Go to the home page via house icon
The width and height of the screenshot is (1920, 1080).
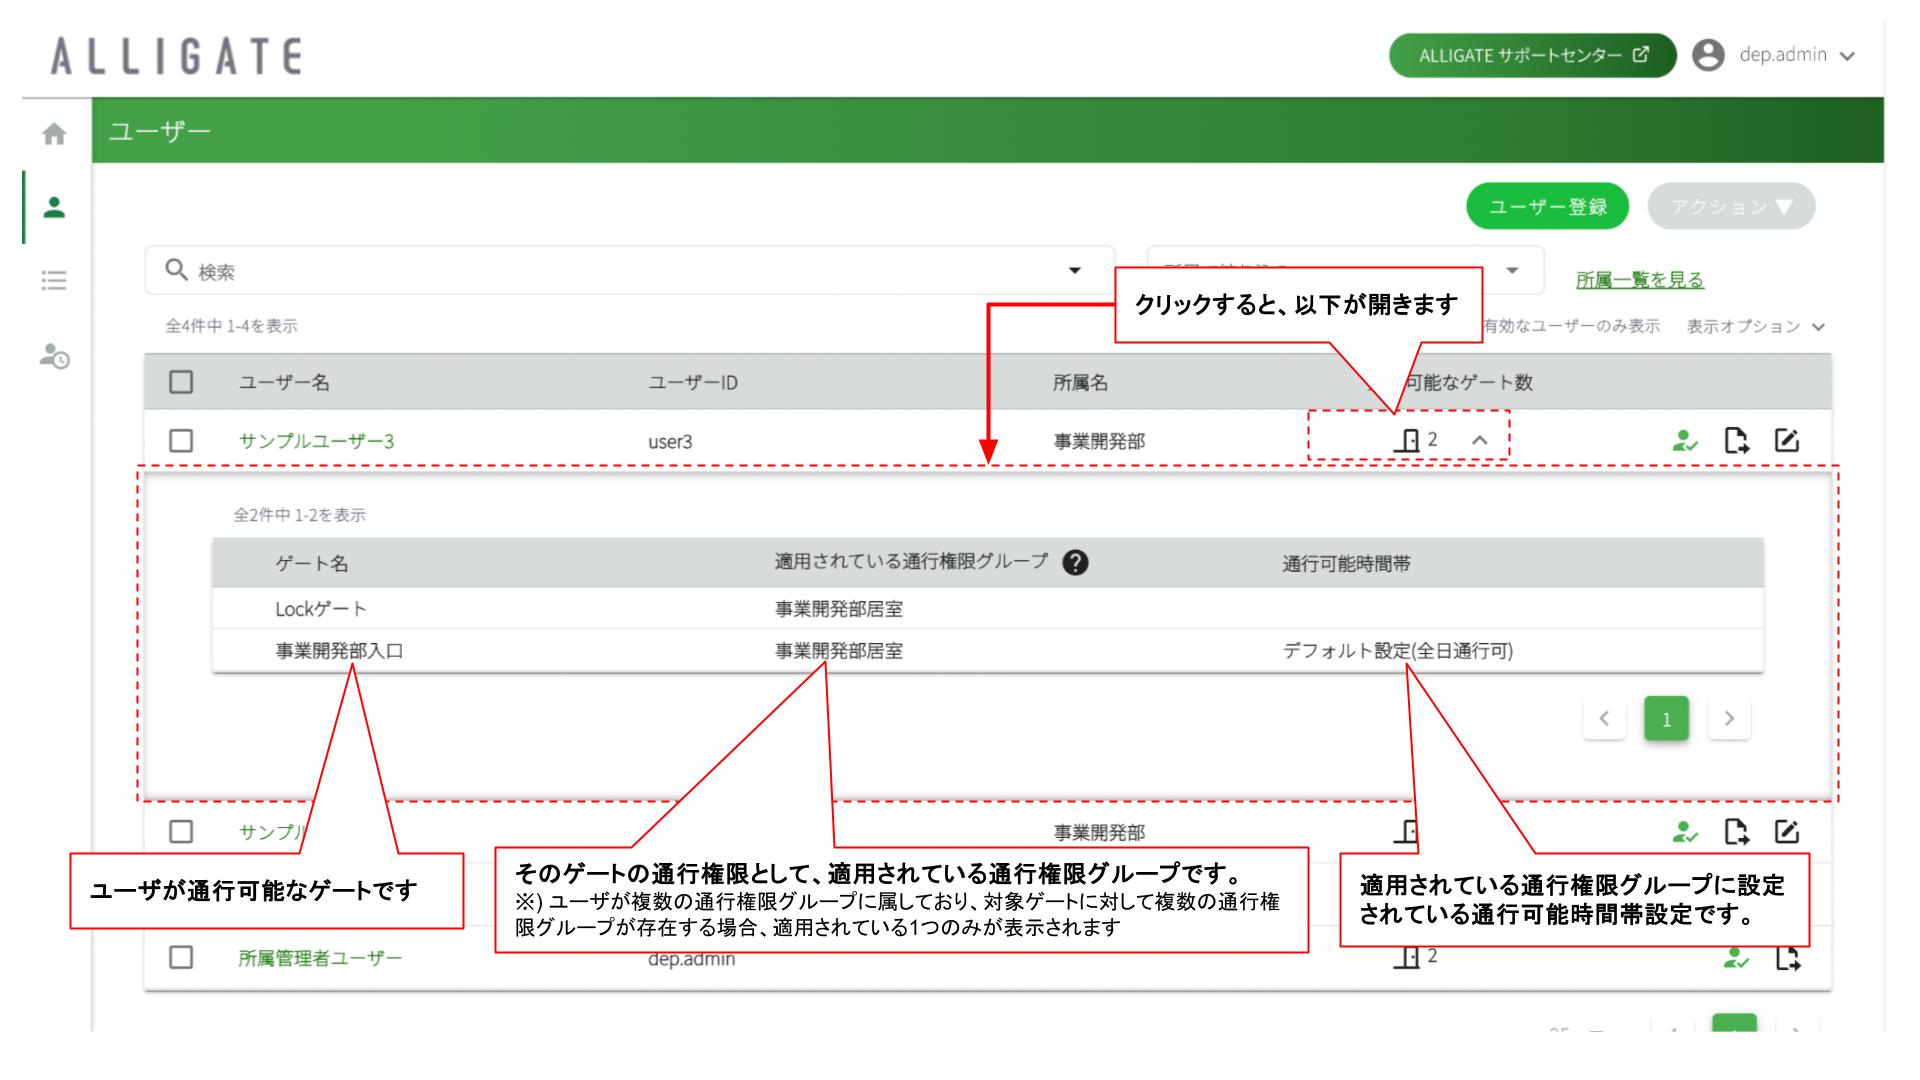54,134
